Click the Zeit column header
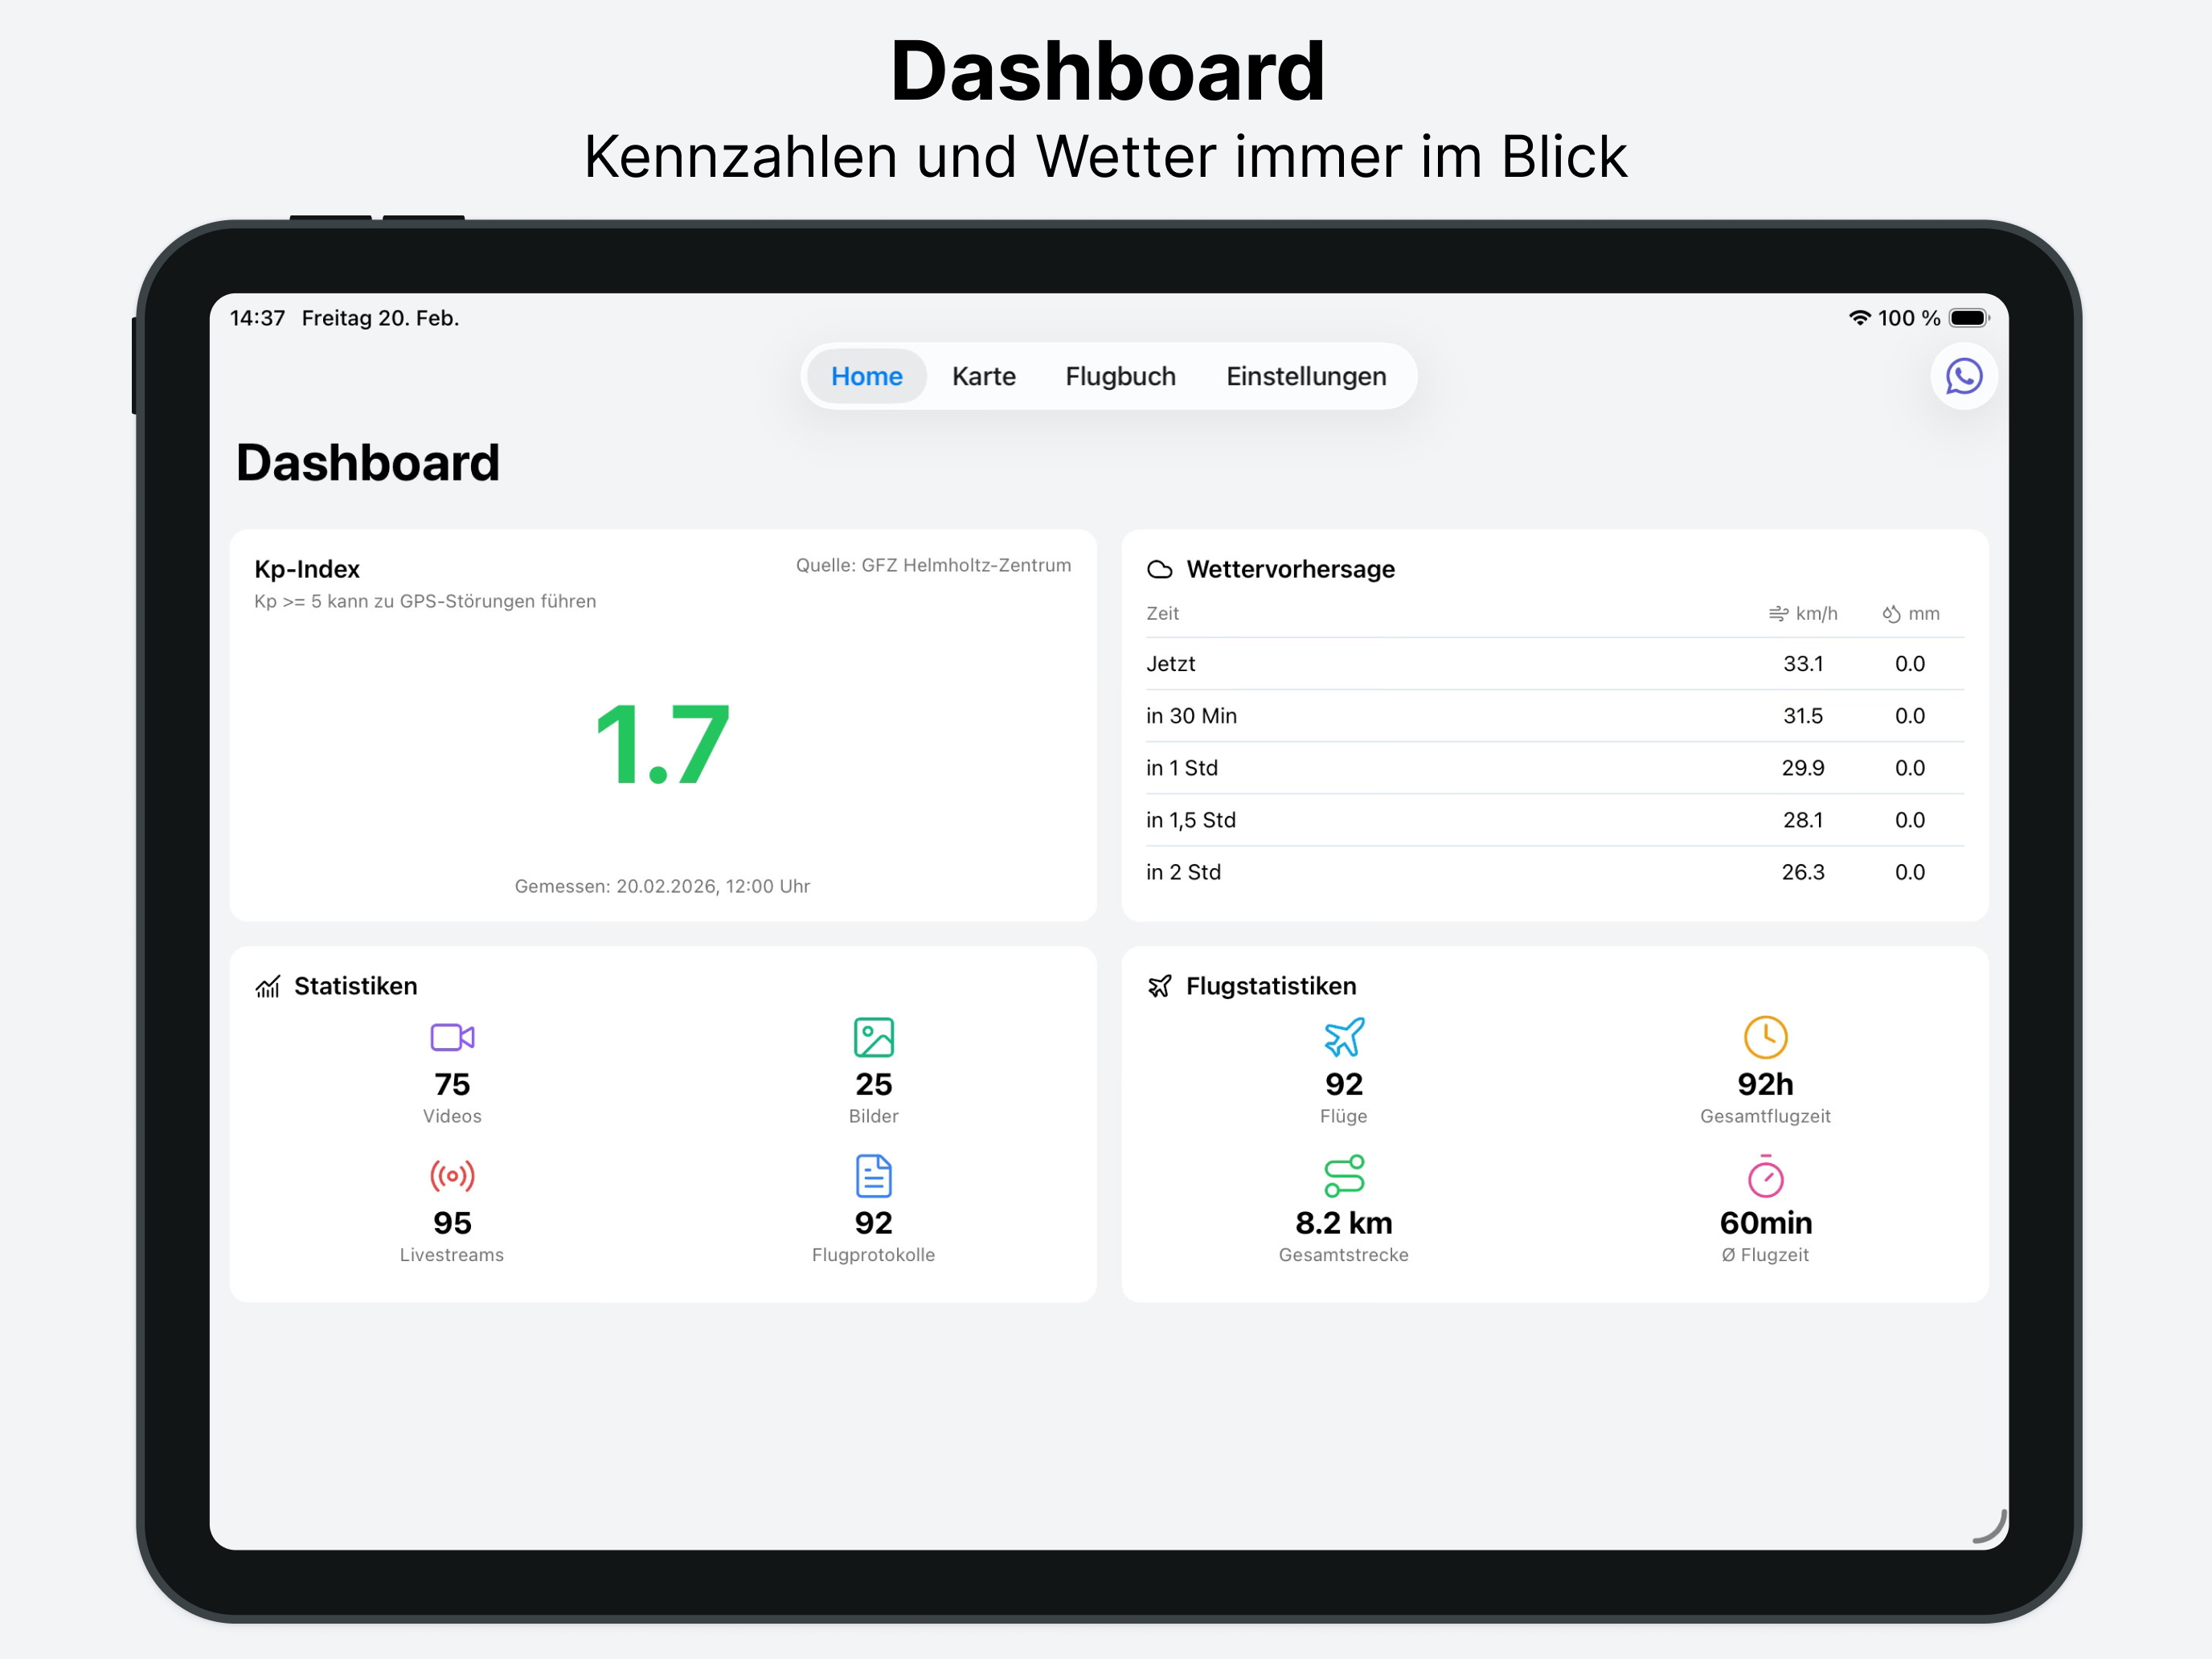Viewport: 2212px width, 1659px height. click(1162, 614)
